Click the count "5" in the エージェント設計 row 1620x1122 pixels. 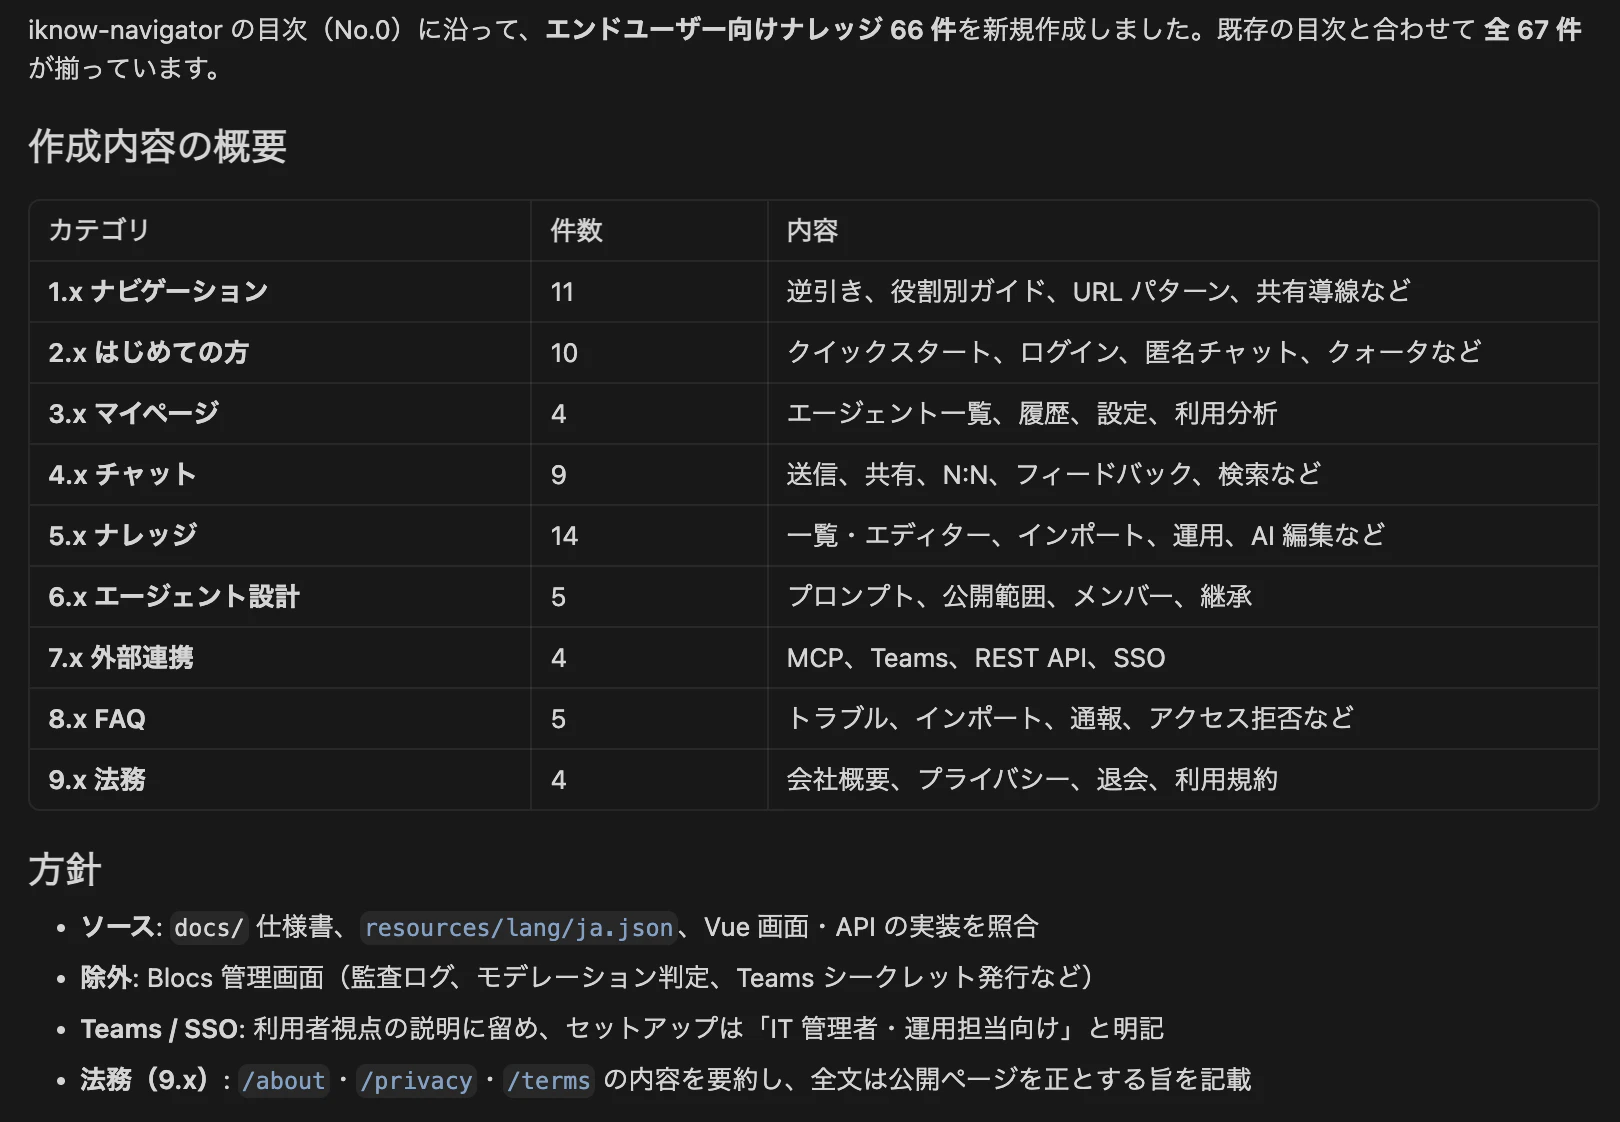[x=558, y=597]
